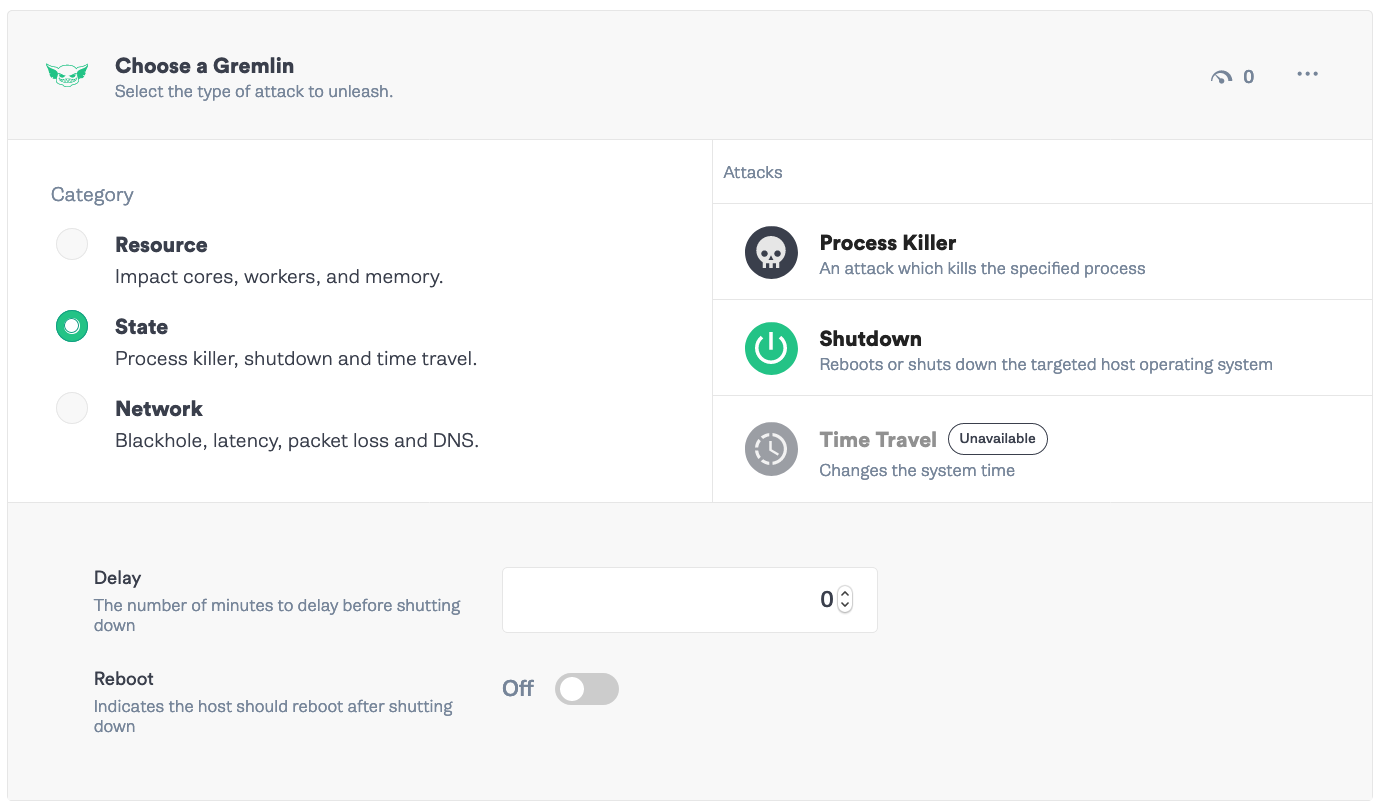The image size is (1382, 812).
Task: Select the Resource category radio button
Action: [x=72, y=244]
